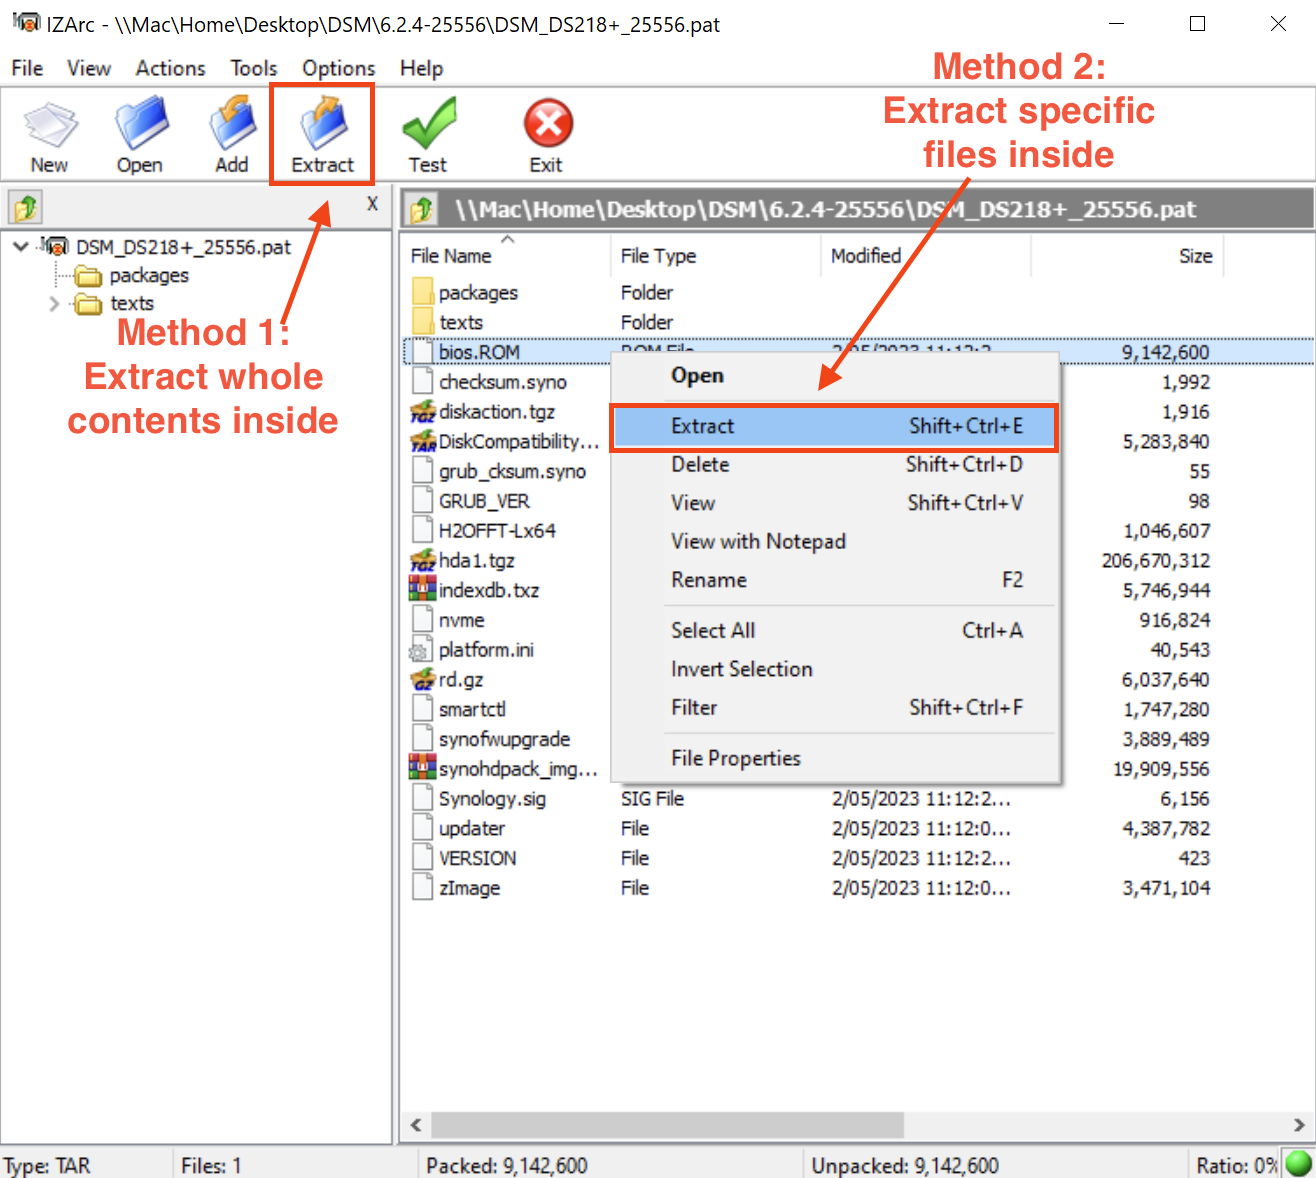Click the texts folder icon in file list
The width and height of the screenshot is (1316, 1178).
[x=423, y=322]
